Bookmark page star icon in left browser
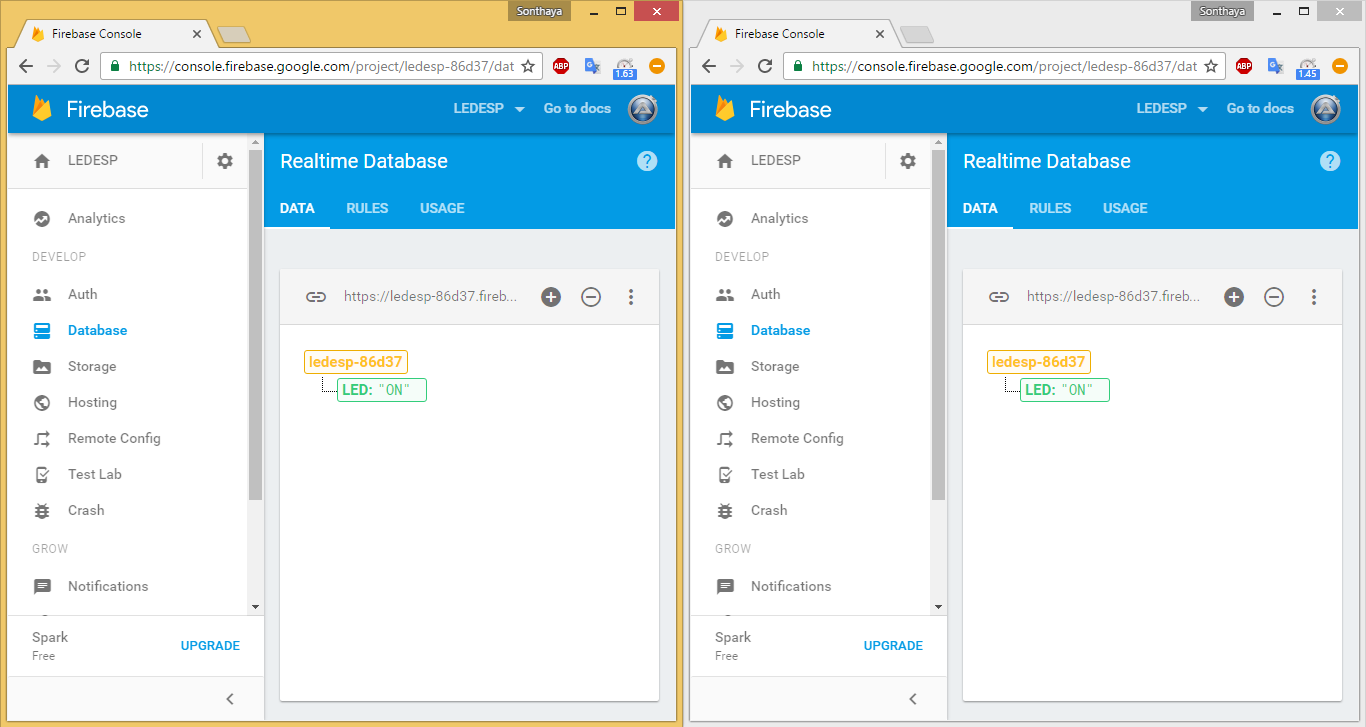1366x727 pixels. point(528,66)
